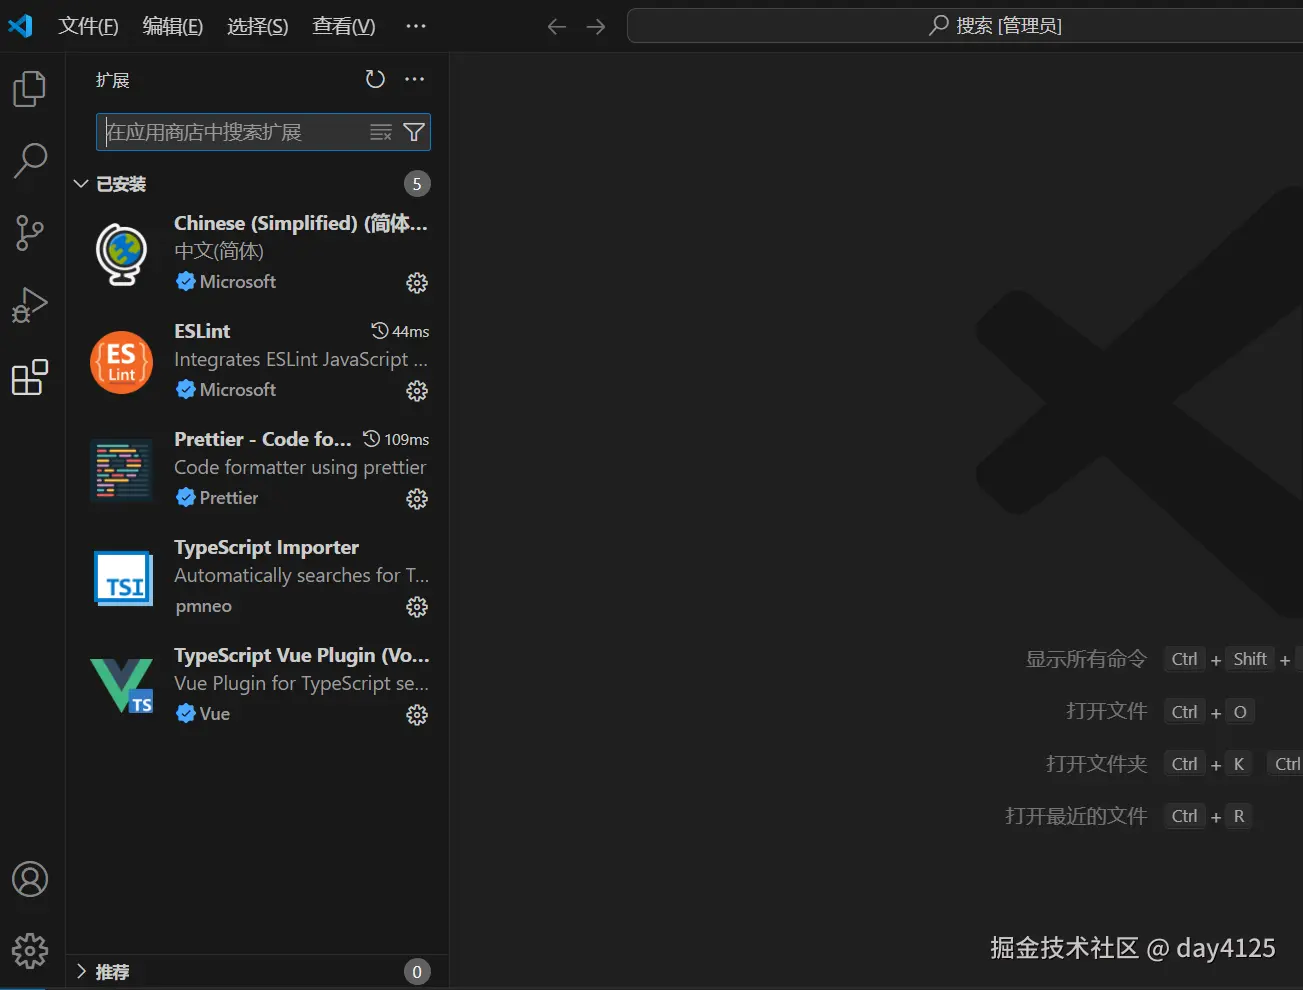Open the 选择(S) menu
Screen dimensions: 1303x990
(258, 26)
